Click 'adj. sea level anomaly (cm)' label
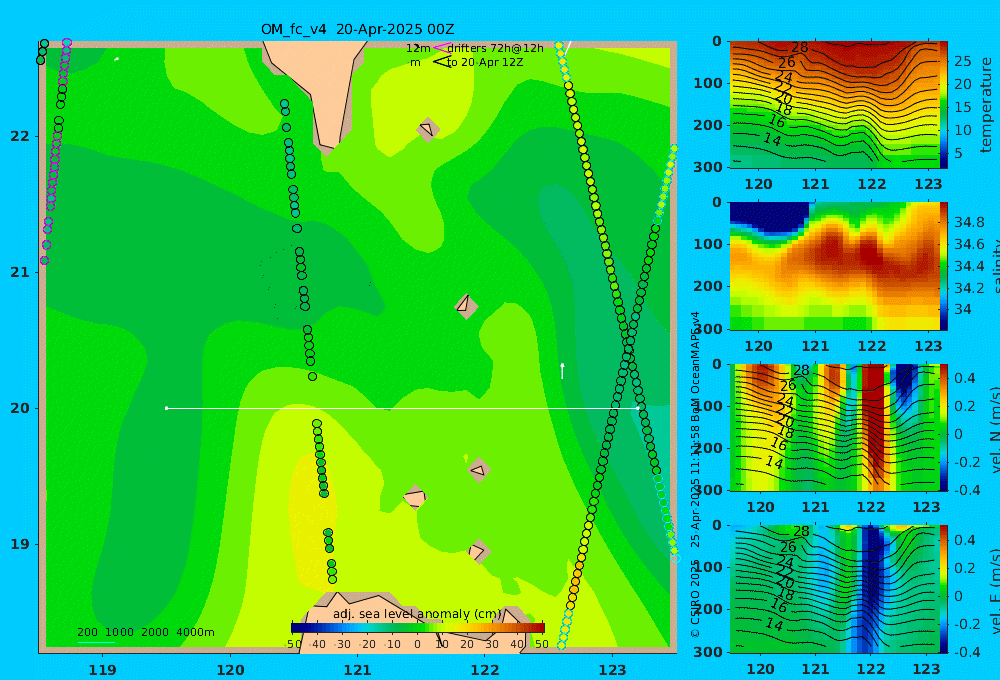Viewport: 1000px width, 680px height. [x=417, y=614]
